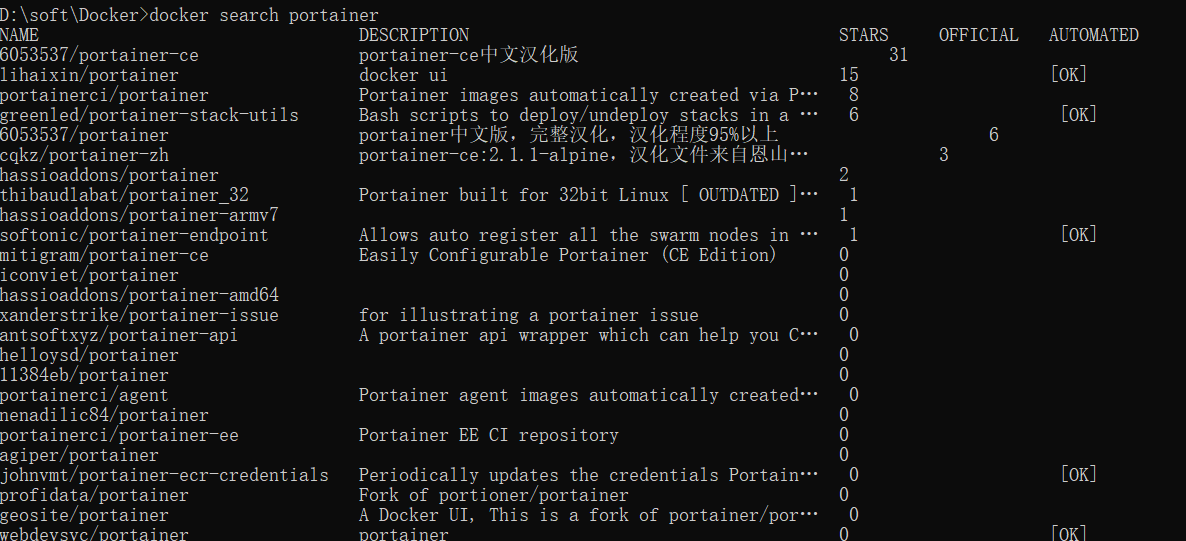Click the thibaudlabat/portainer_32 image name

pos(124,195)
